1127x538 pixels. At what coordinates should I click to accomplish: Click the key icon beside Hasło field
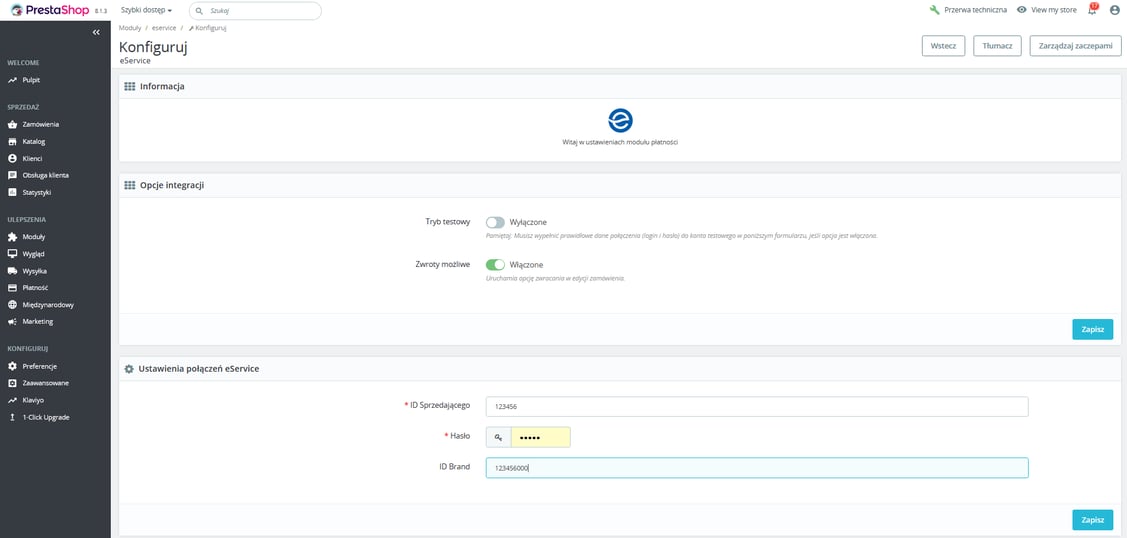tap(498, 437)
